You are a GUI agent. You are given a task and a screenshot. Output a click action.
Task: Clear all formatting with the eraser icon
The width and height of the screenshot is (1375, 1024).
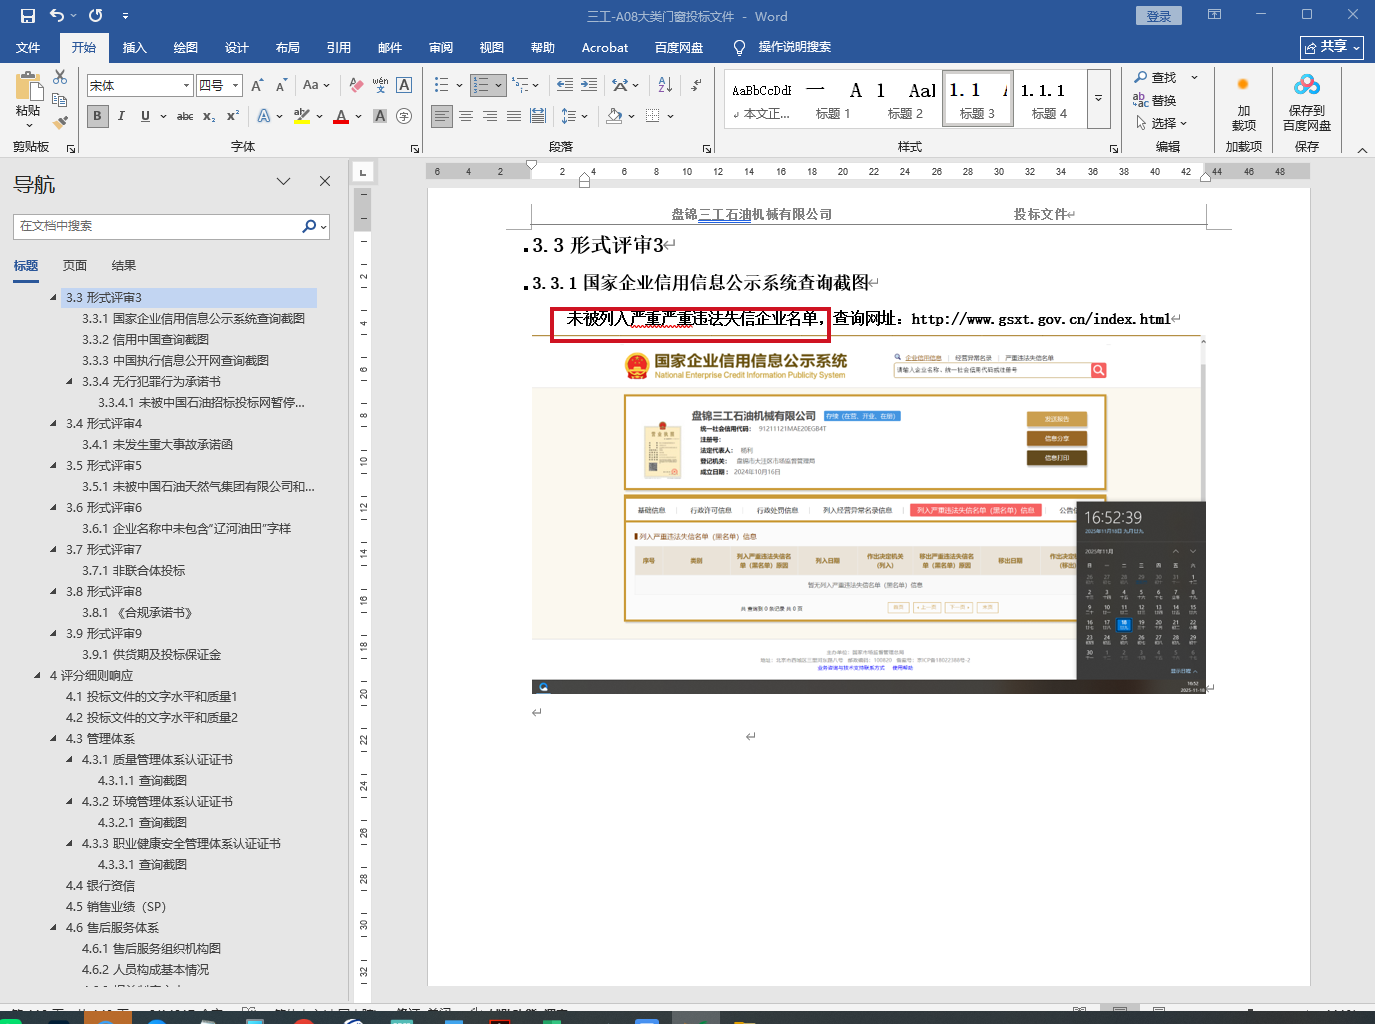click(x=356, y=85)
